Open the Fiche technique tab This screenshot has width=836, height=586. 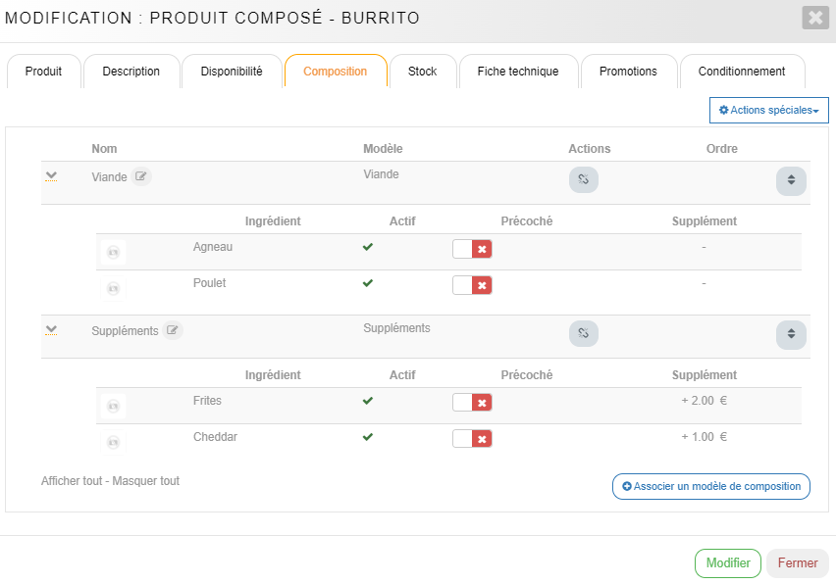517,72
